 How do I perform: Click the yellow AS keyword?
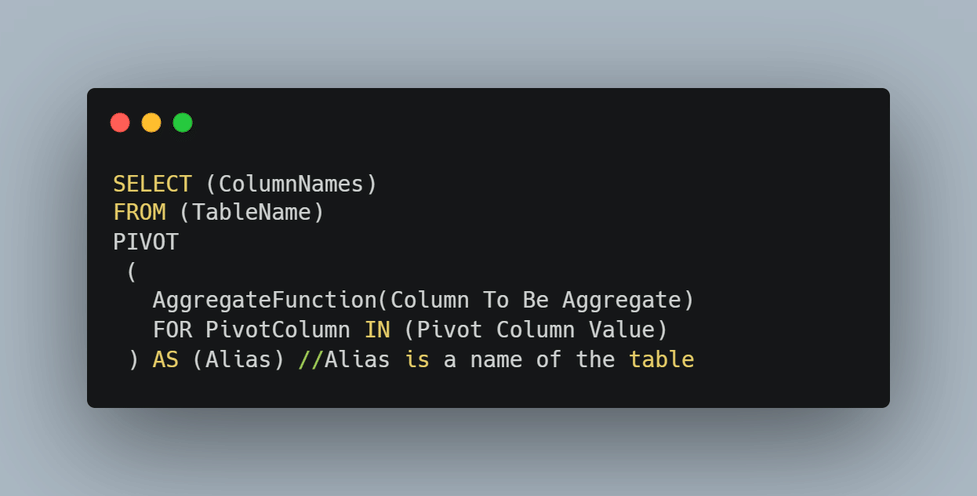165,359
